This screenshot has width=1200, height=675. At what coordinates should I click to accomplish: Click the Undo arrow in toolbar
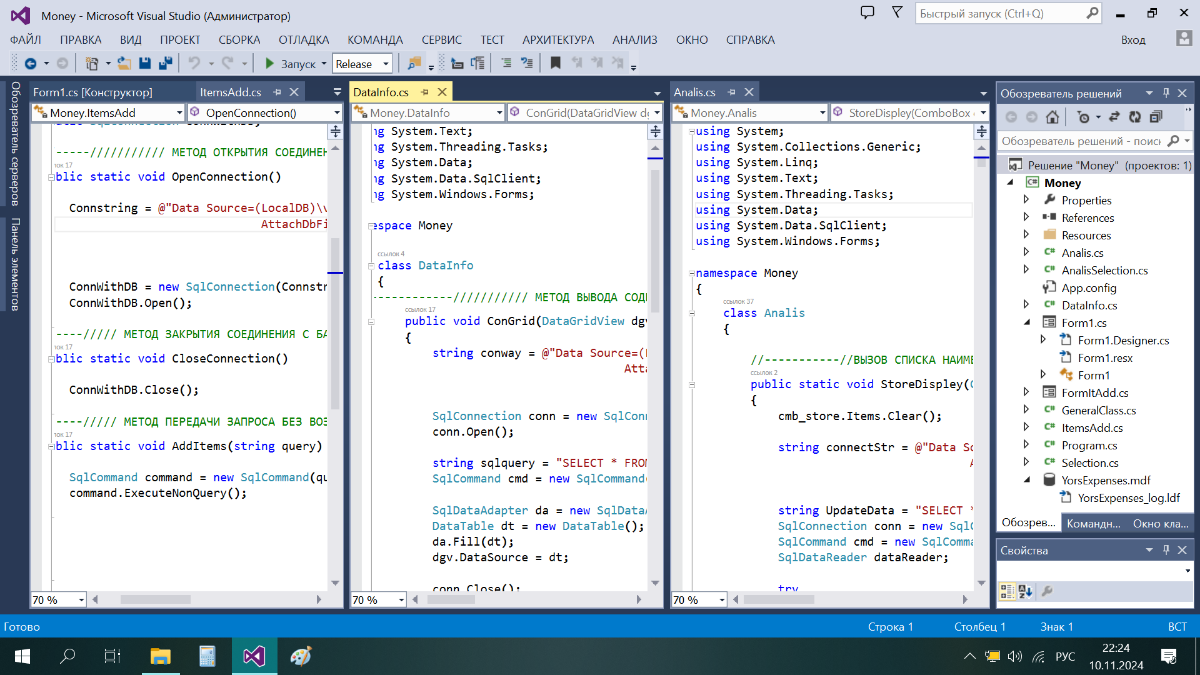pos(195,63)
